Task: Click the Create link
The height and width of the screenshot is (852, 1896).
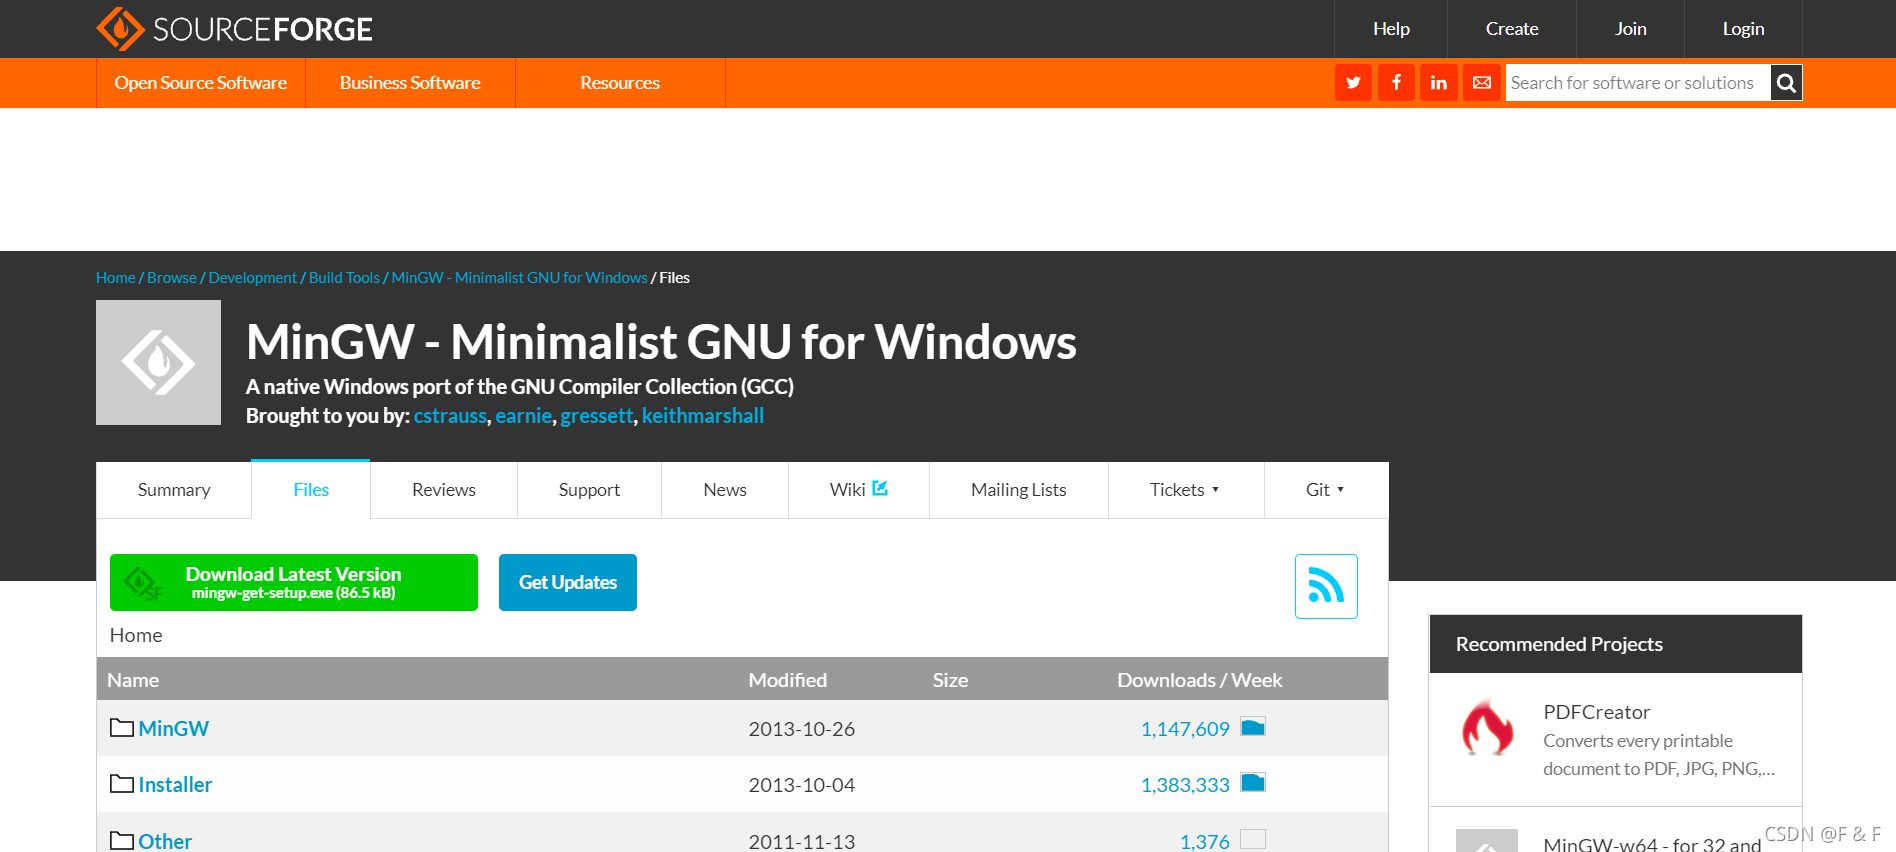Action: [1512, 29]
